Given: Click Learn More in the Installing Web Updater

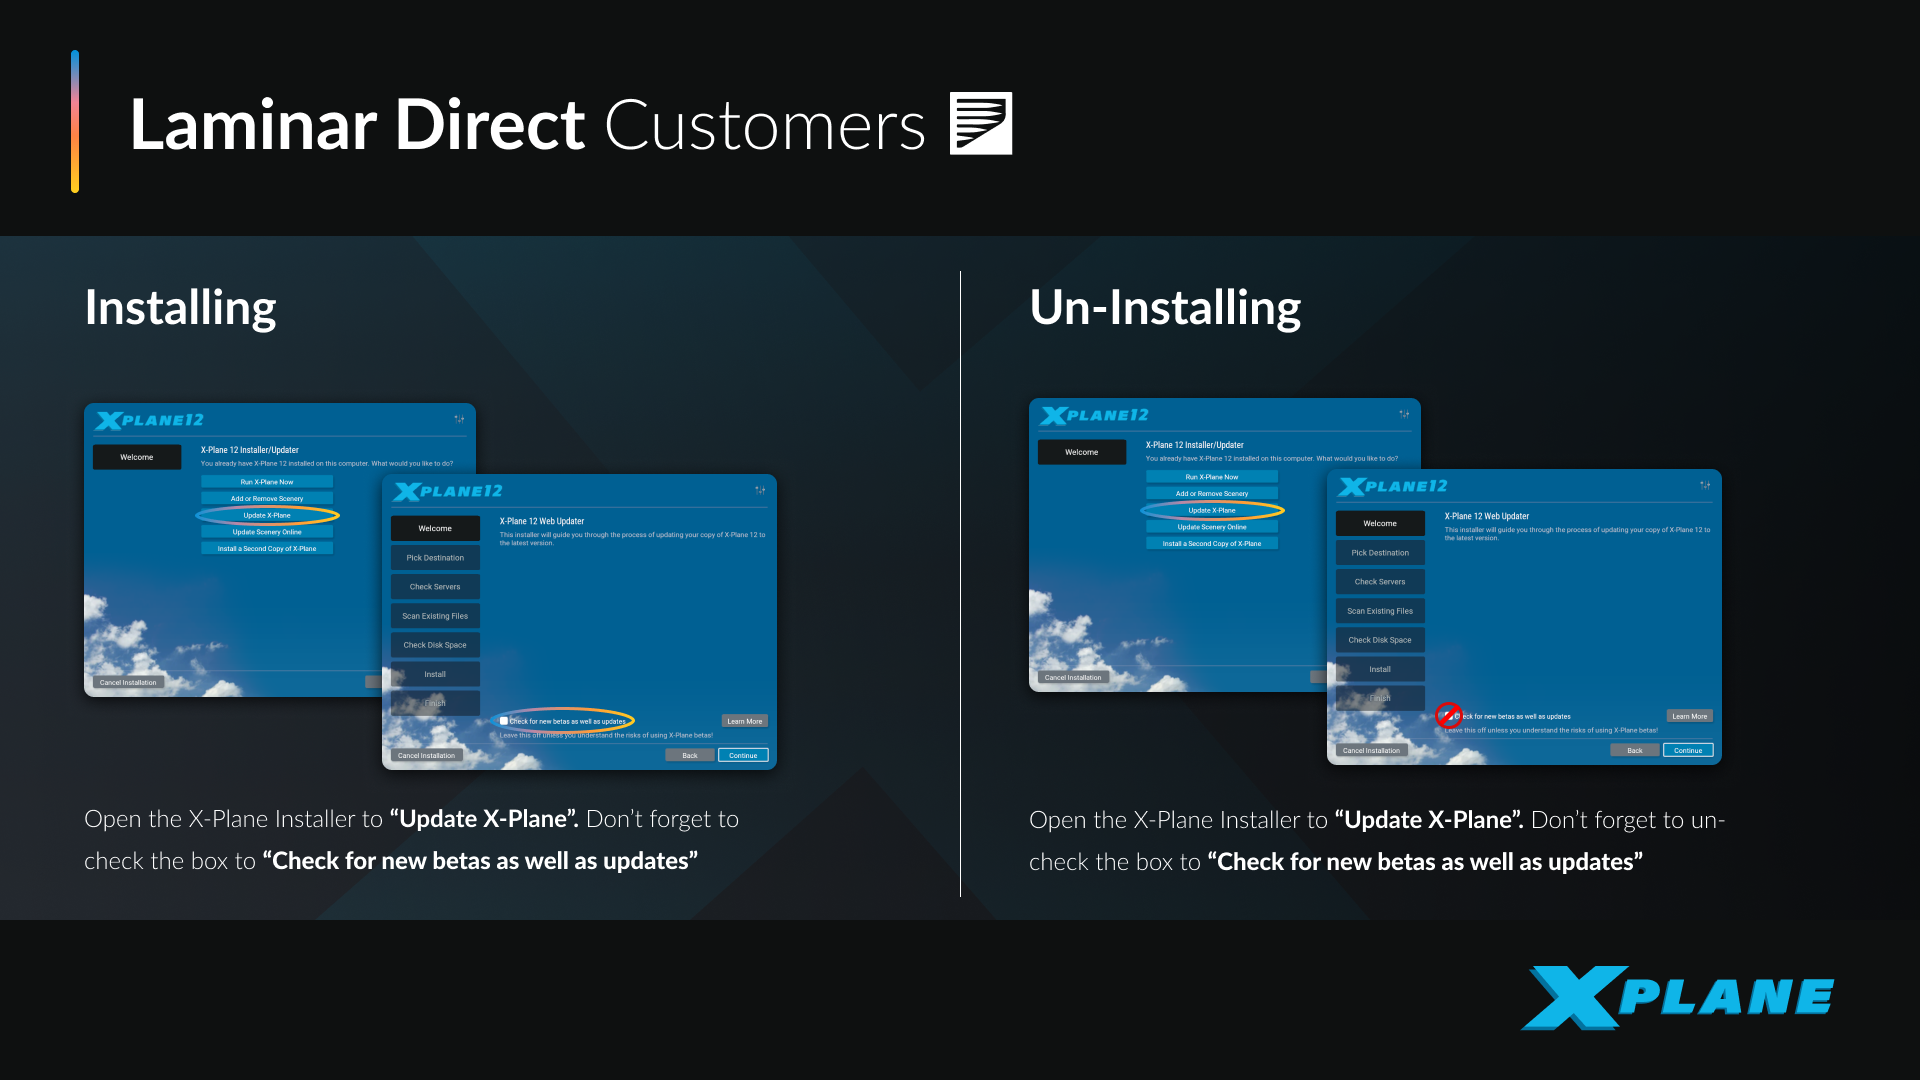Looking at the screenshot, I should [x=744, y=721].
